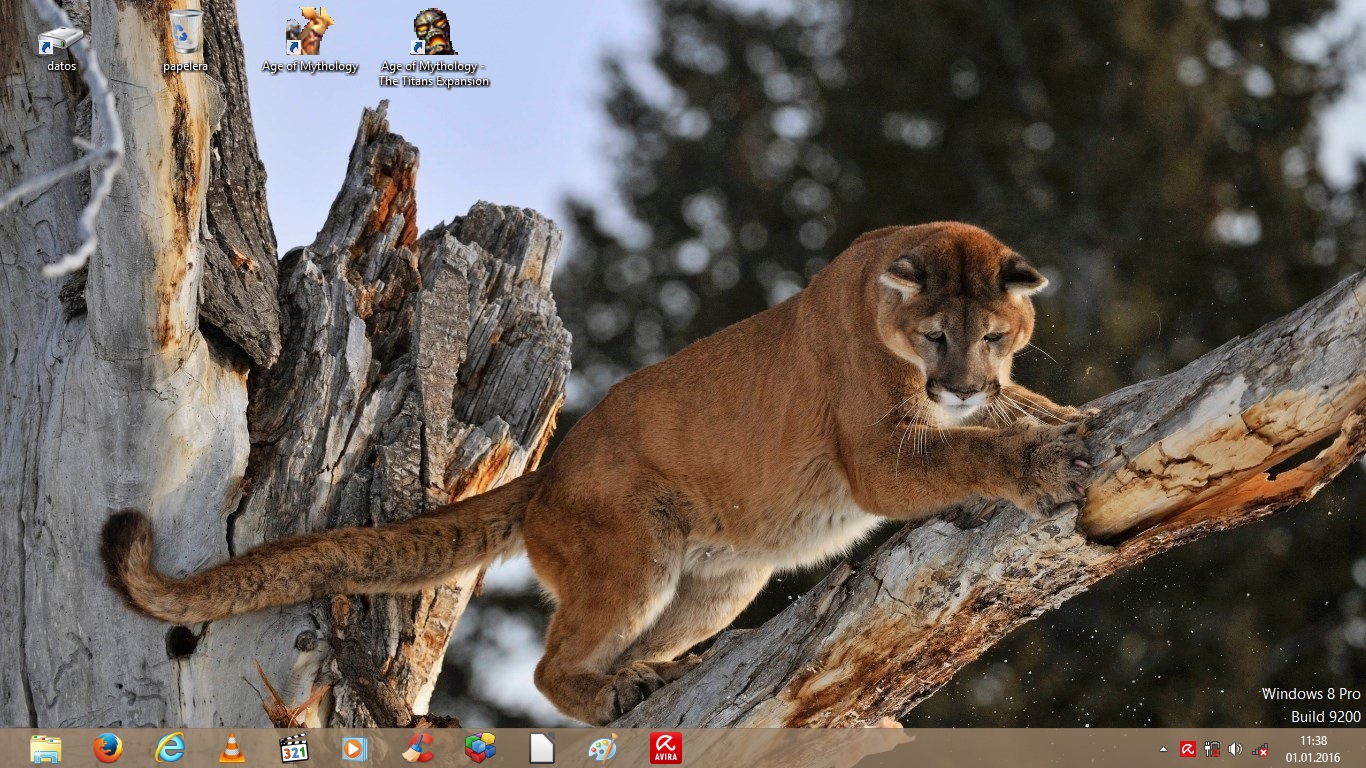Open File Explorer from the taskbar
This screenshot has width=1366, height=768.
46,748
